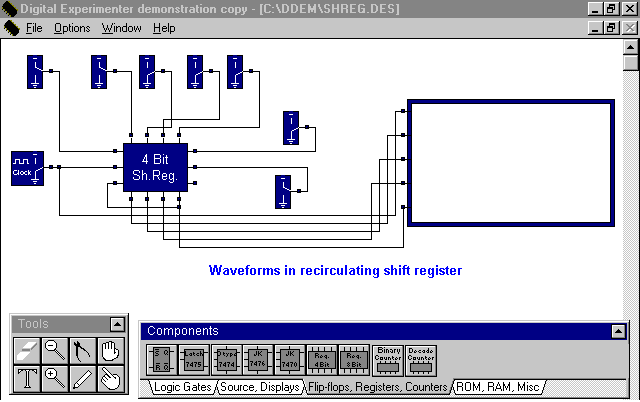Viewport: 640px width, 402px height.
Task: Collapse the Components panel with arrow
Action: 617,331
